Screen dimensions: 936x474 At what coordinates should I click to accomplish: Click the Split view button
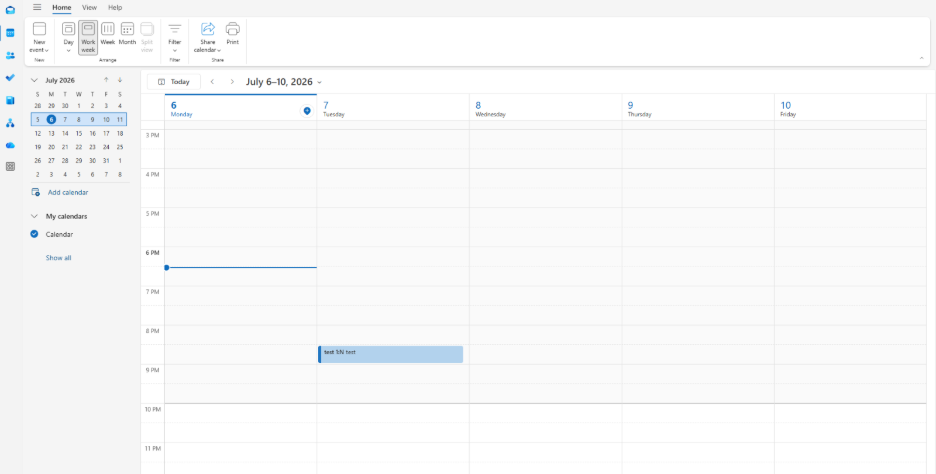(x=147, y=38)
